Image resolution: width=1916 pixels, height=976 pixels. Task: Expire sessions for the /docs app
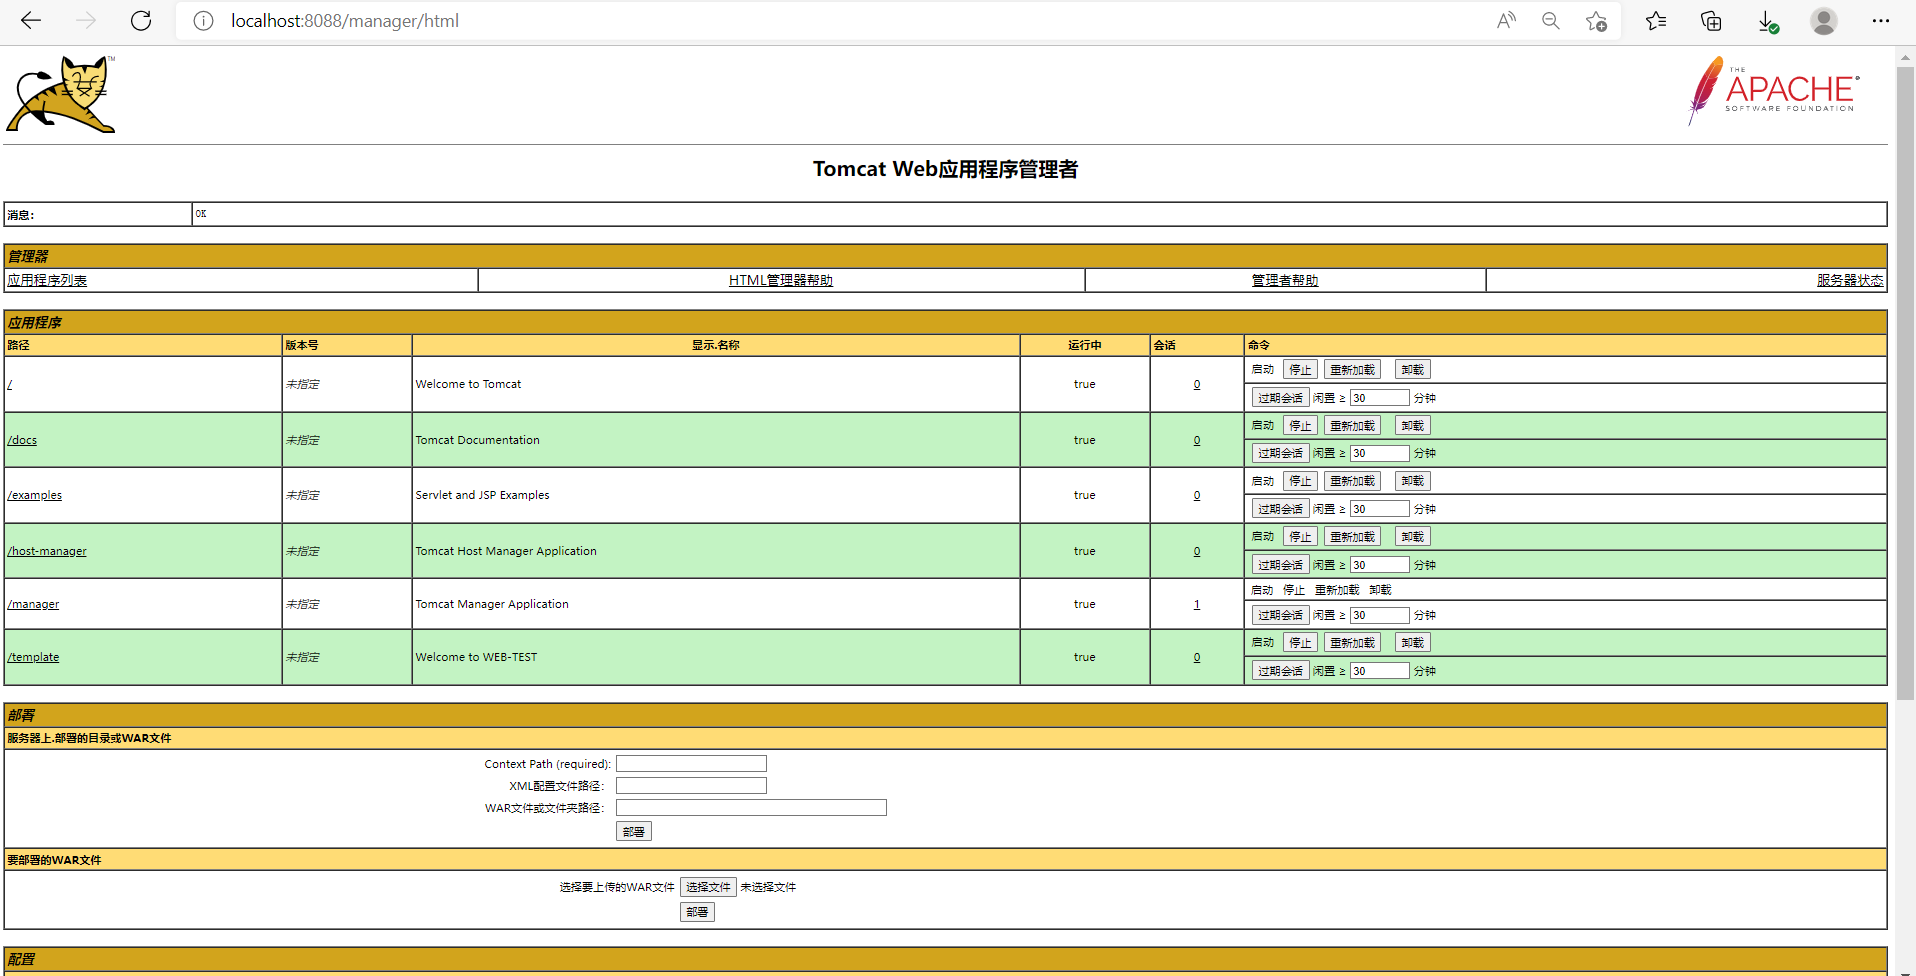click(x=1280, y=453)
